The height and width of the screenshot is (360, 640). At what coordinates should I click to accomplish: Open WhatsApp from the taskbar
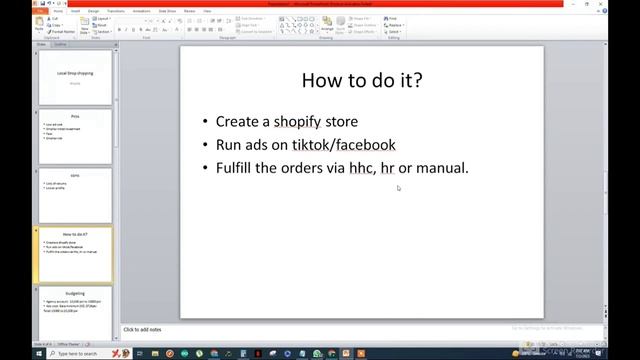pyautogui.click(x=317, y=353)
